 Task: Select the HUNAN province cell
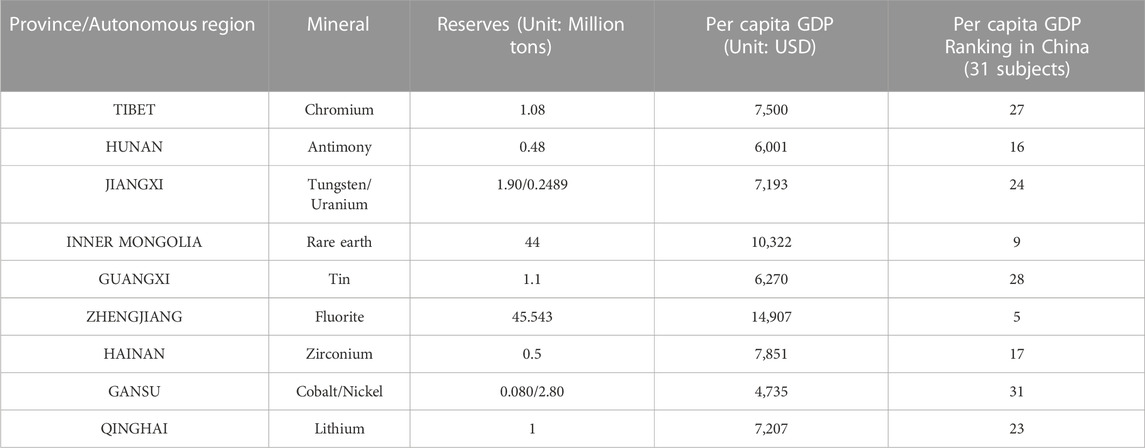[134, 147]
